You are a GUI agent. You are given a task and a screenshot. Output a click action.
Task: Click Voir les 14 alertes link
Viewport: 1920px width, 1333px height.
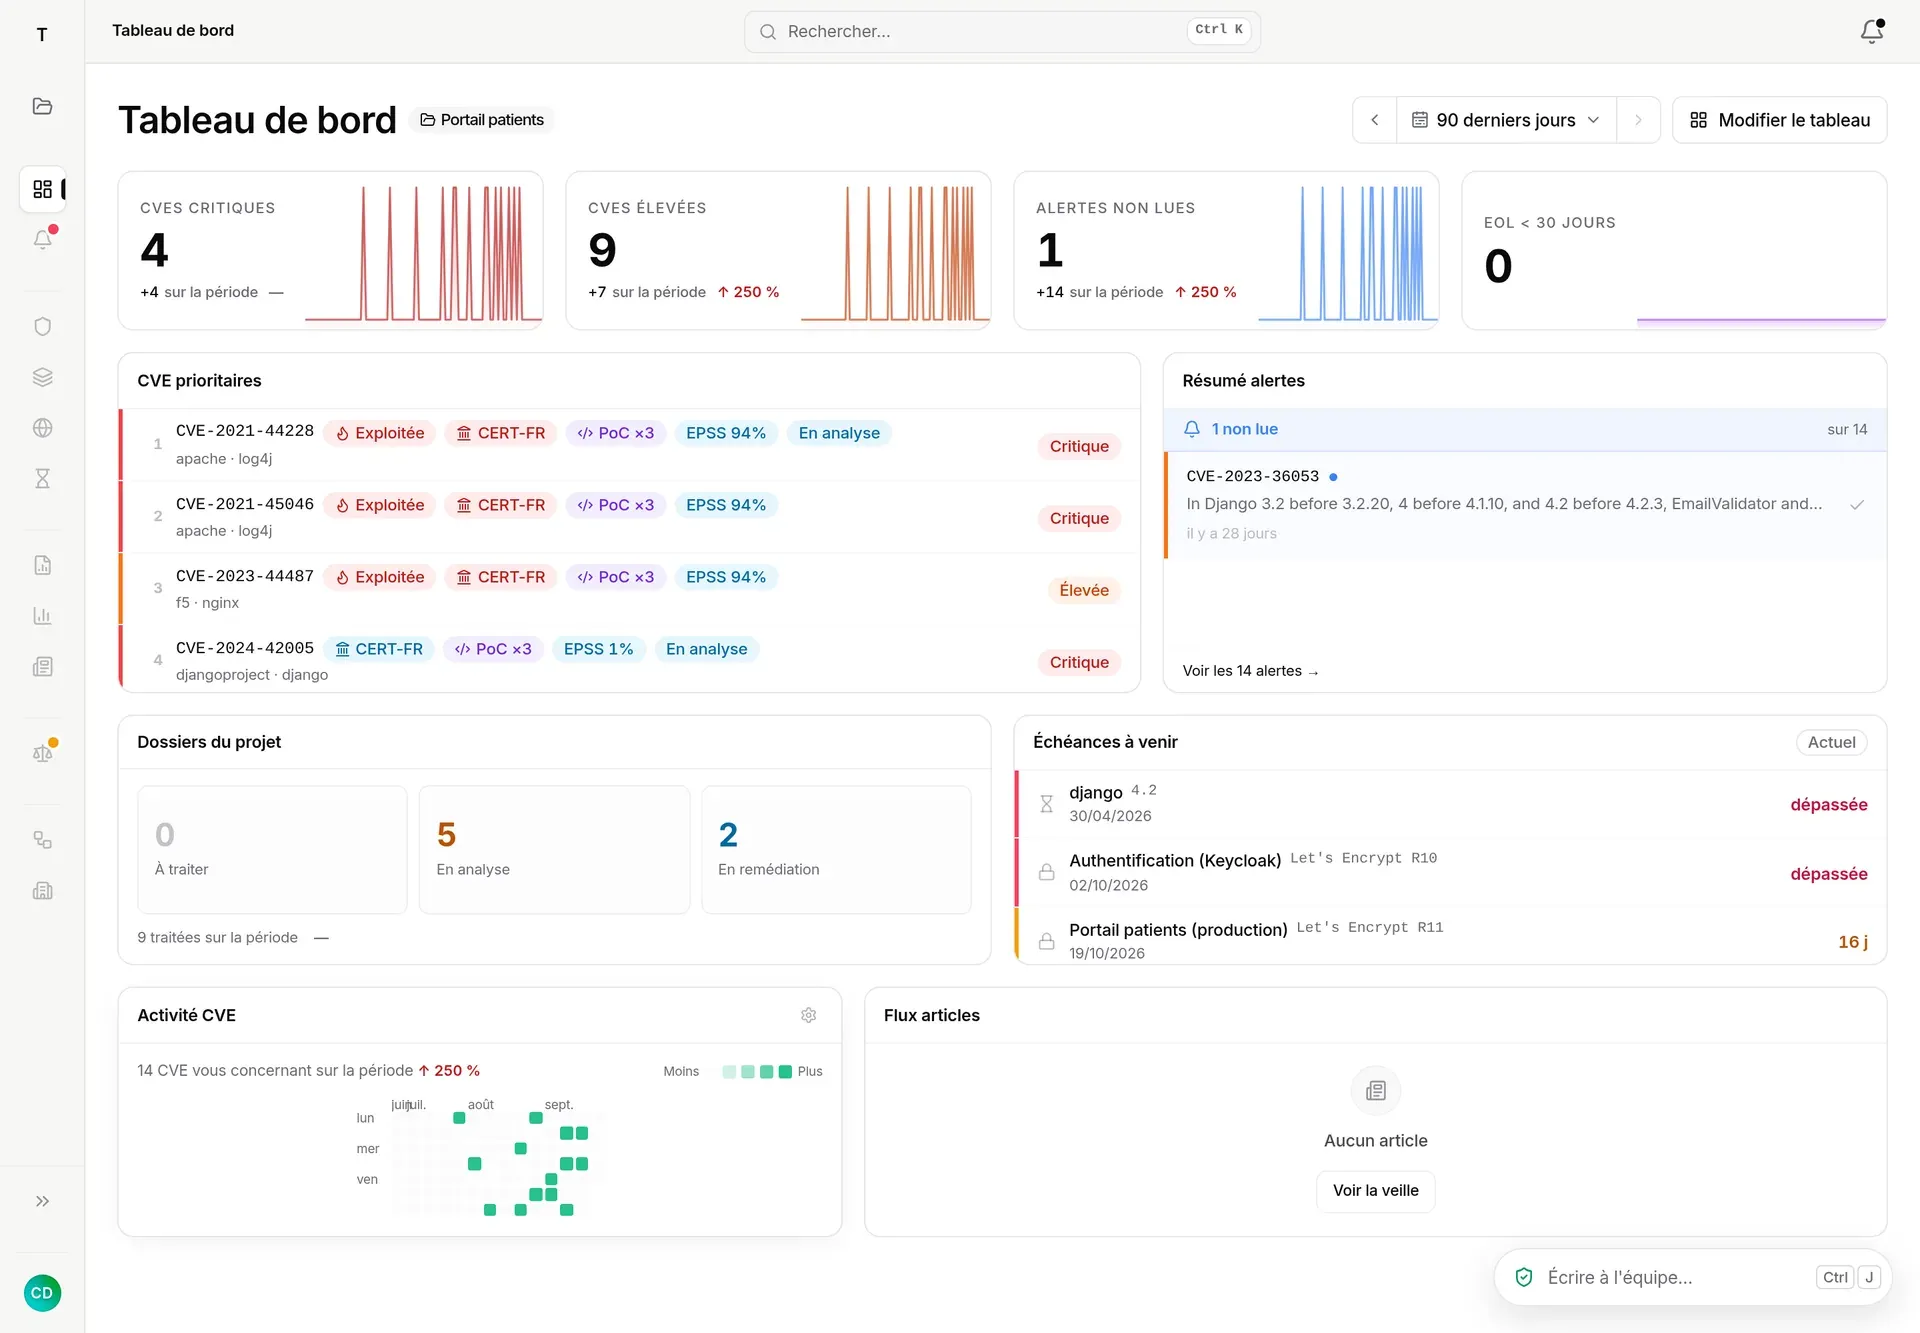point(1250,671)
